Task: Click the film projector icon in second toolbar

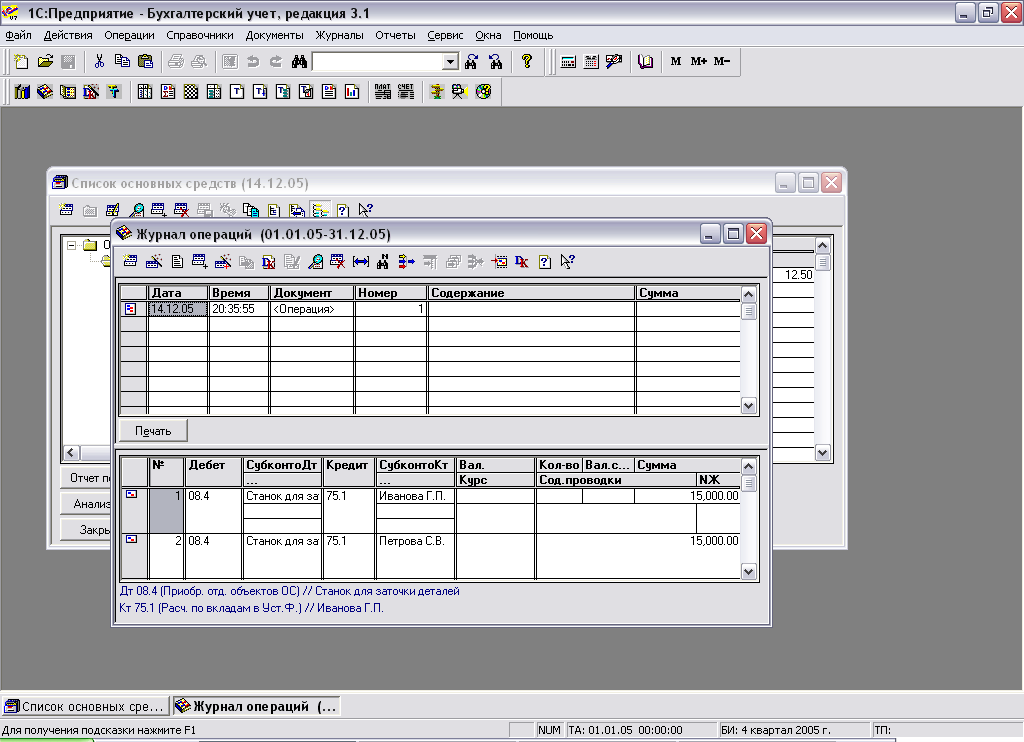Action: pos(459,92)
